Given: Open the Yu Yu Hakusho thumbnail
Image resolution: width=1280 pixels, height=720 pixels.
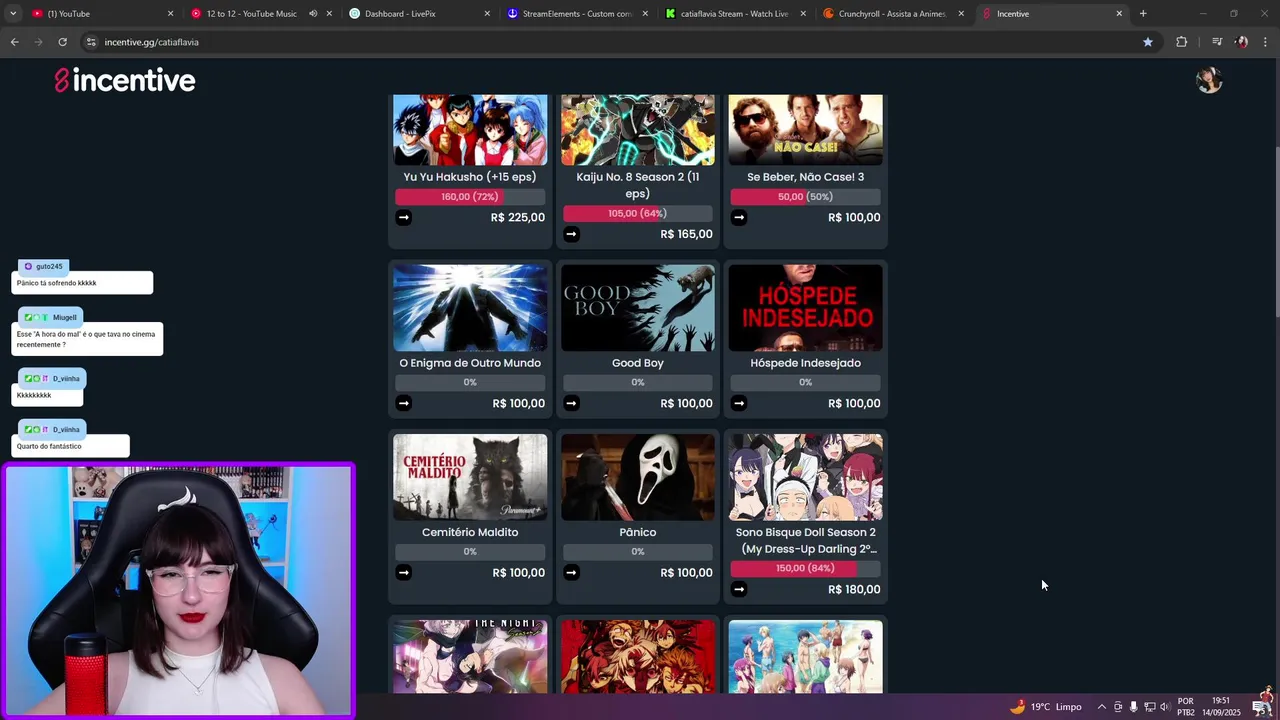Looking at the screenshot, I should click(x=470, y=130).
